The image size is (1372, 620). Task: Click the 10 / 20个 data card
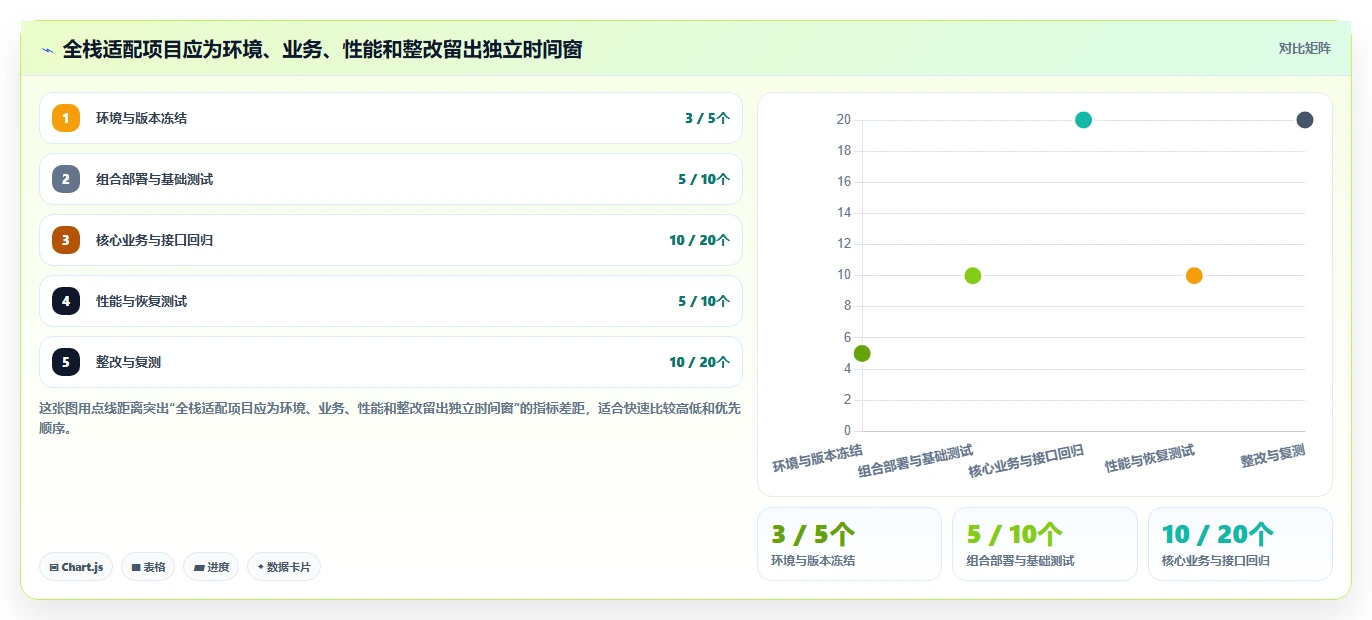(x=1240, y=544)
